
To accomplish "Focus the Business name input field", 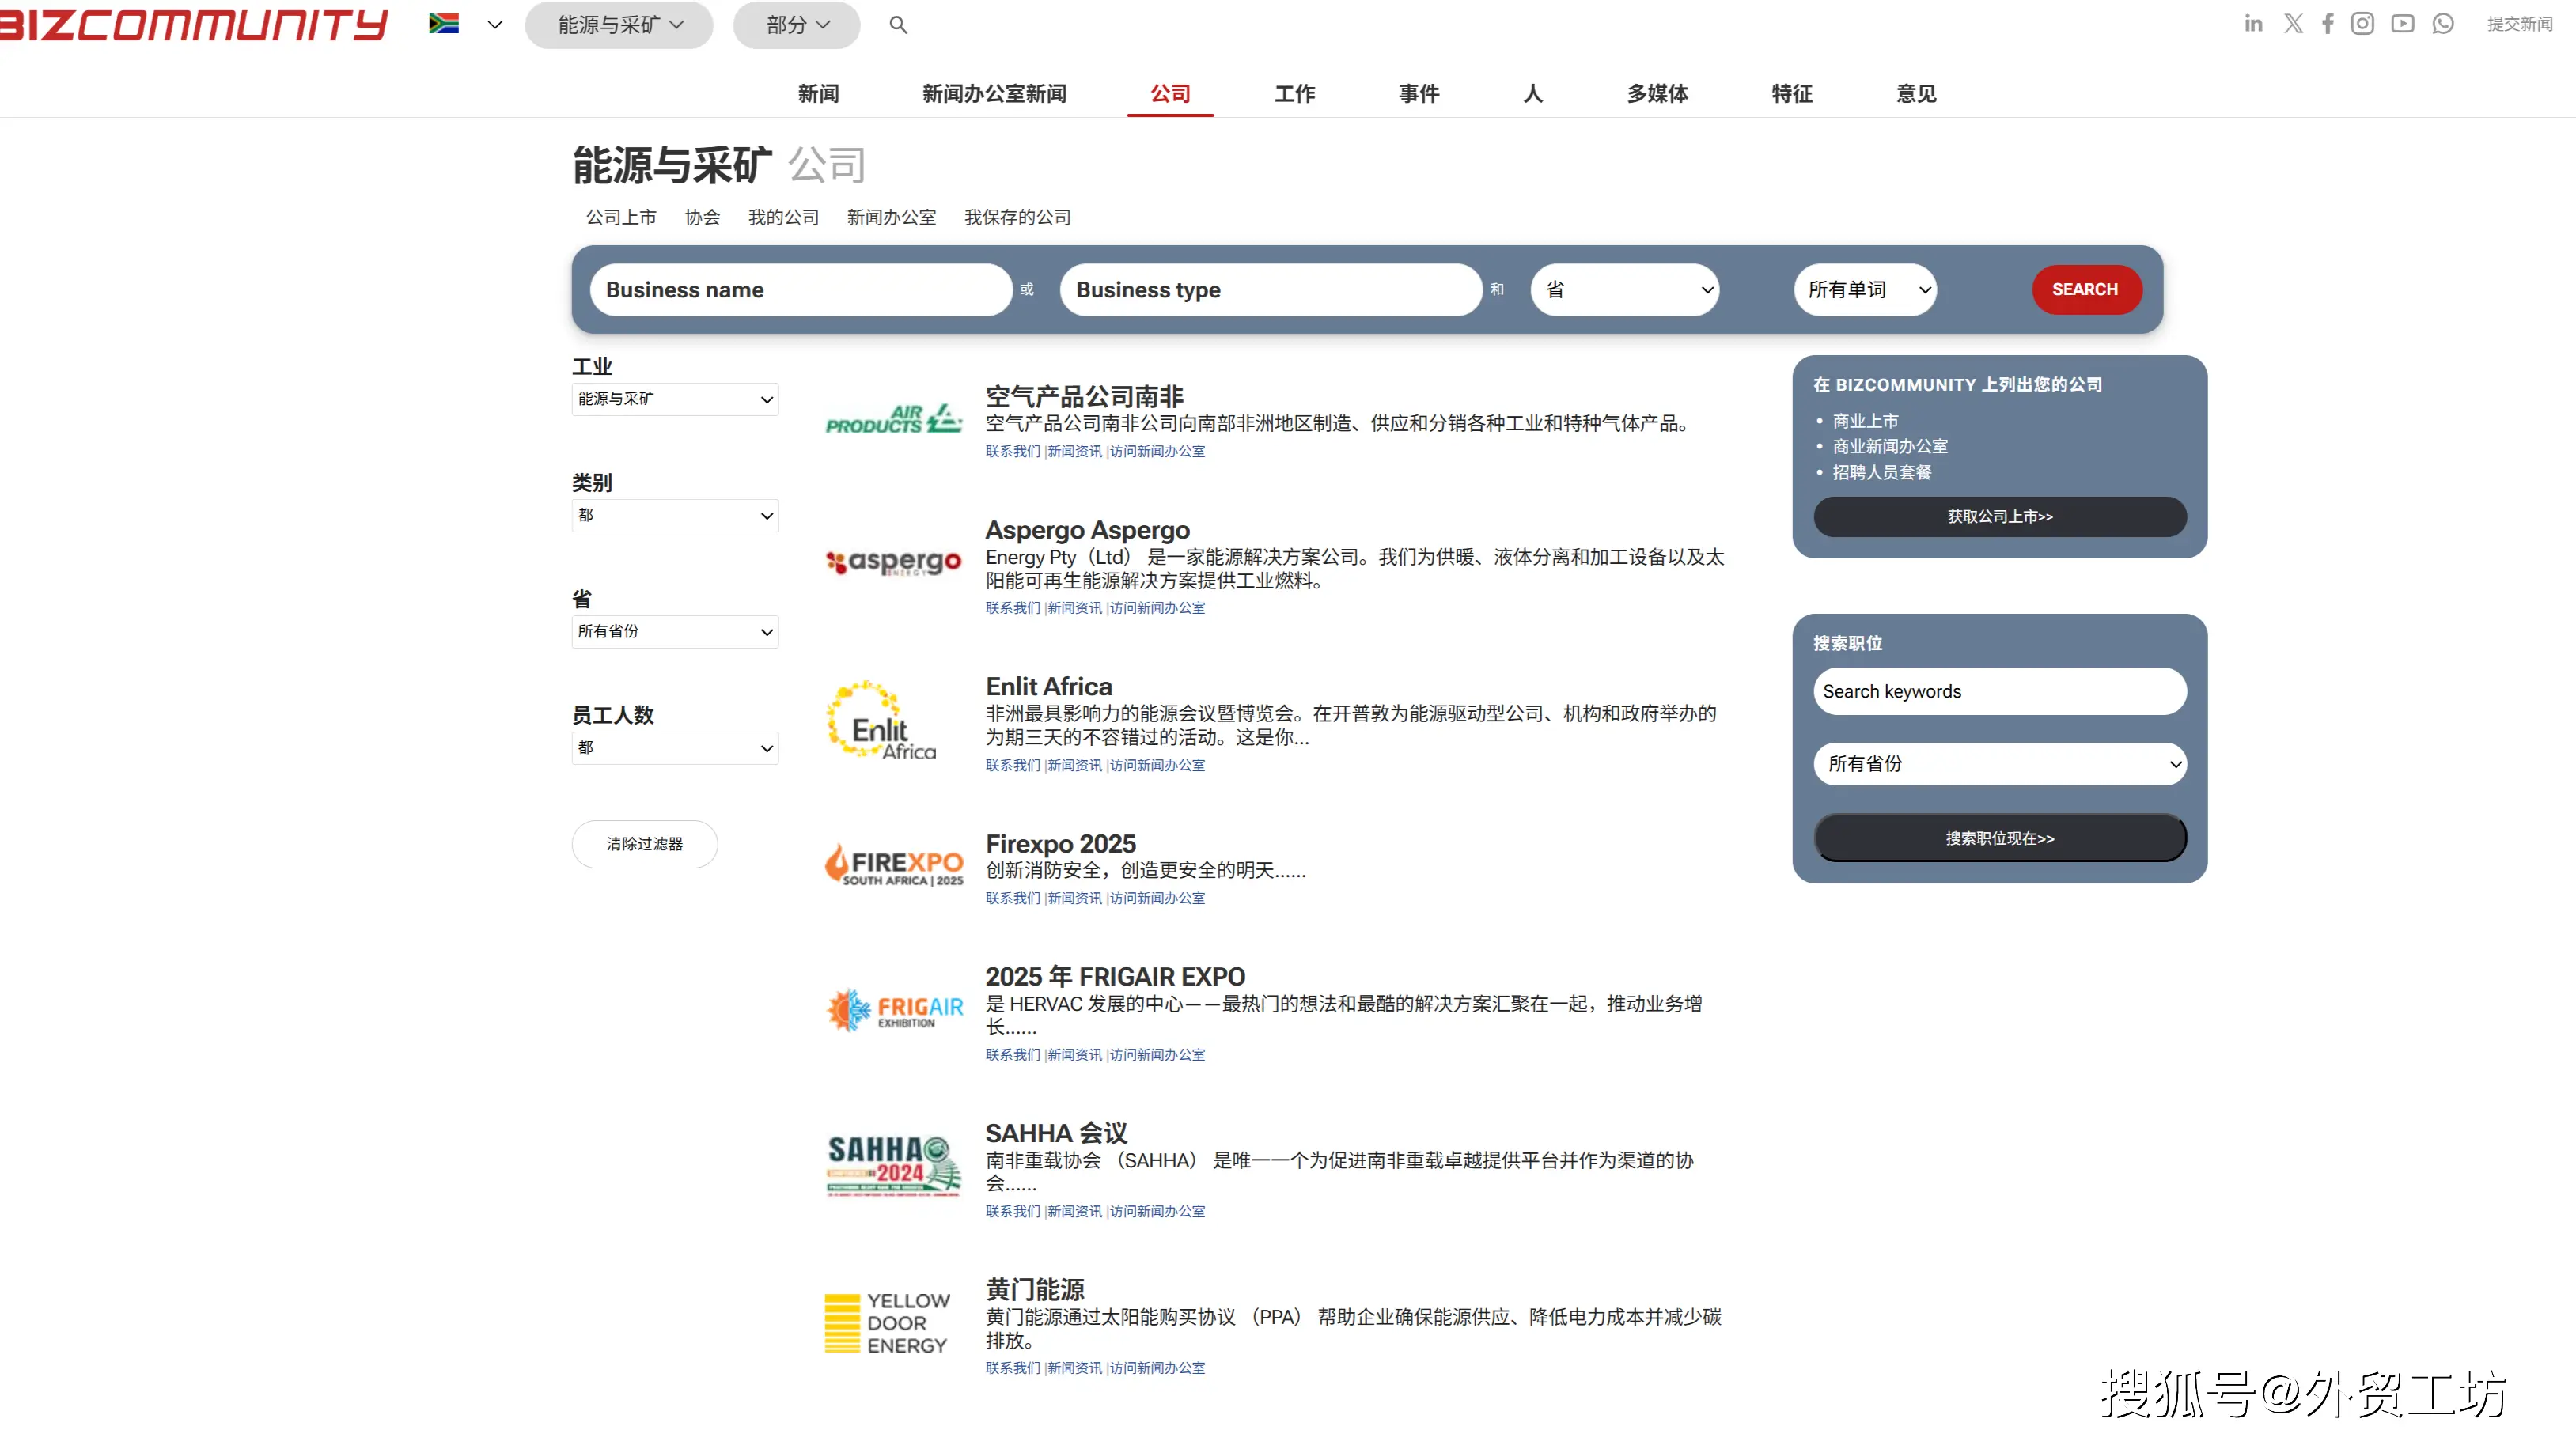I will (801, 290).
